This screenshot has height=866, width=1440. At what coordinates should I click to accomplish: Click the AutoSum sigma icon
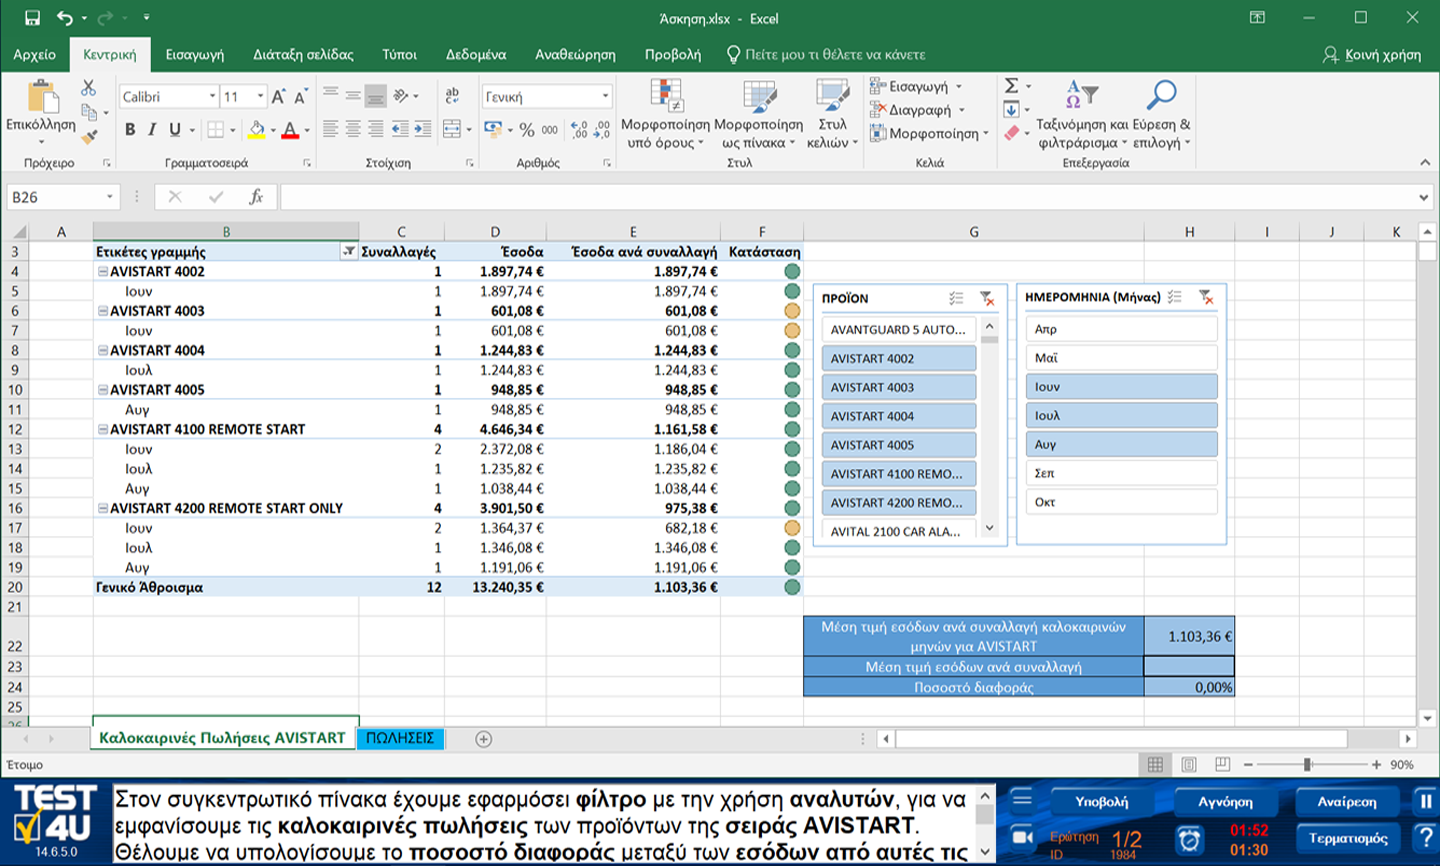(1012, 86)
